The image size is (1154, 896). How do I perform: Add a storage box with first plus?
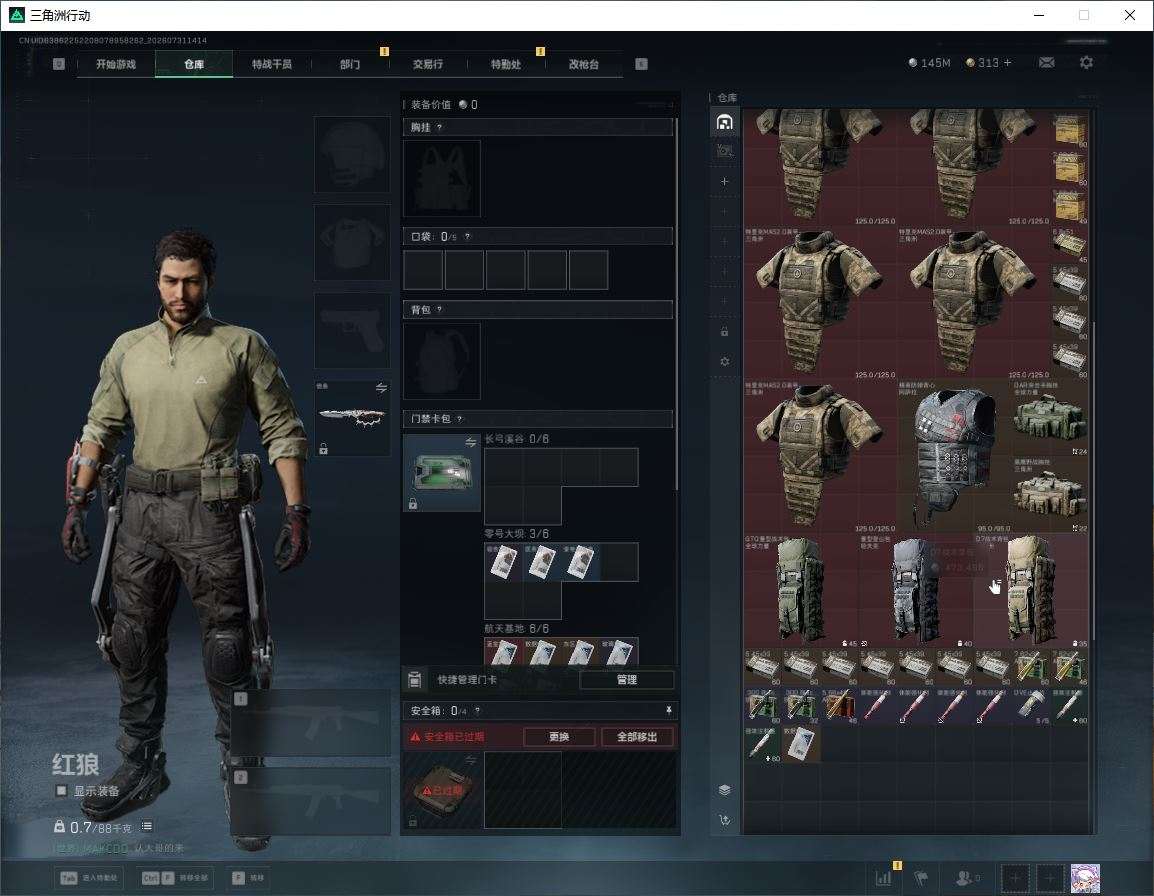click(x=725, y=181)
